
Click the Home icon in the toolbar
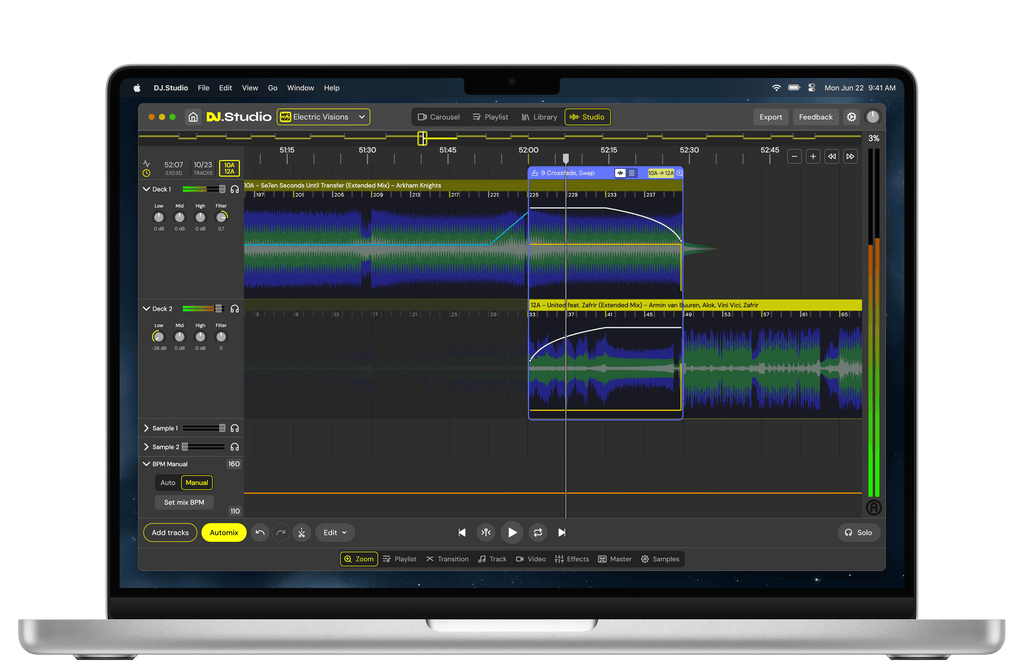pyautogui.click(x=193, y=117)
